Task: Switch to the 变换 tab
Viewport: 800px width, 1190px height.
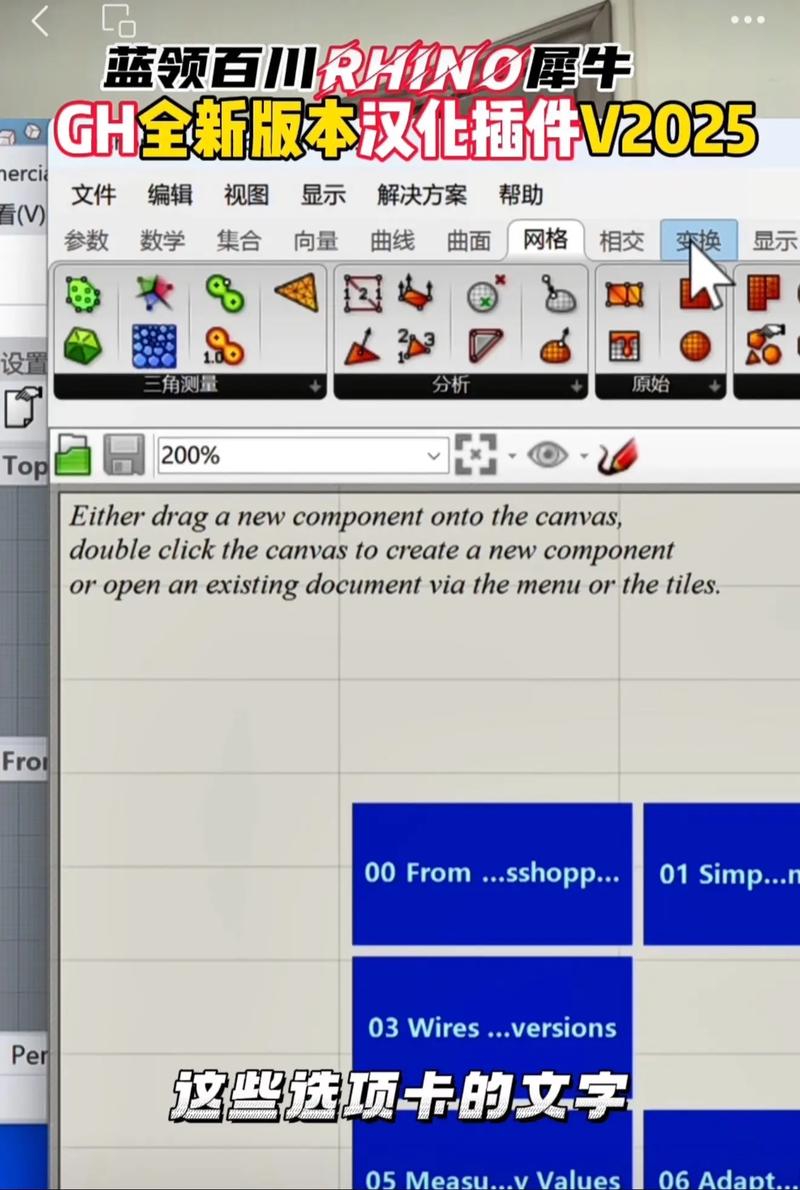Action: (698, 241)
